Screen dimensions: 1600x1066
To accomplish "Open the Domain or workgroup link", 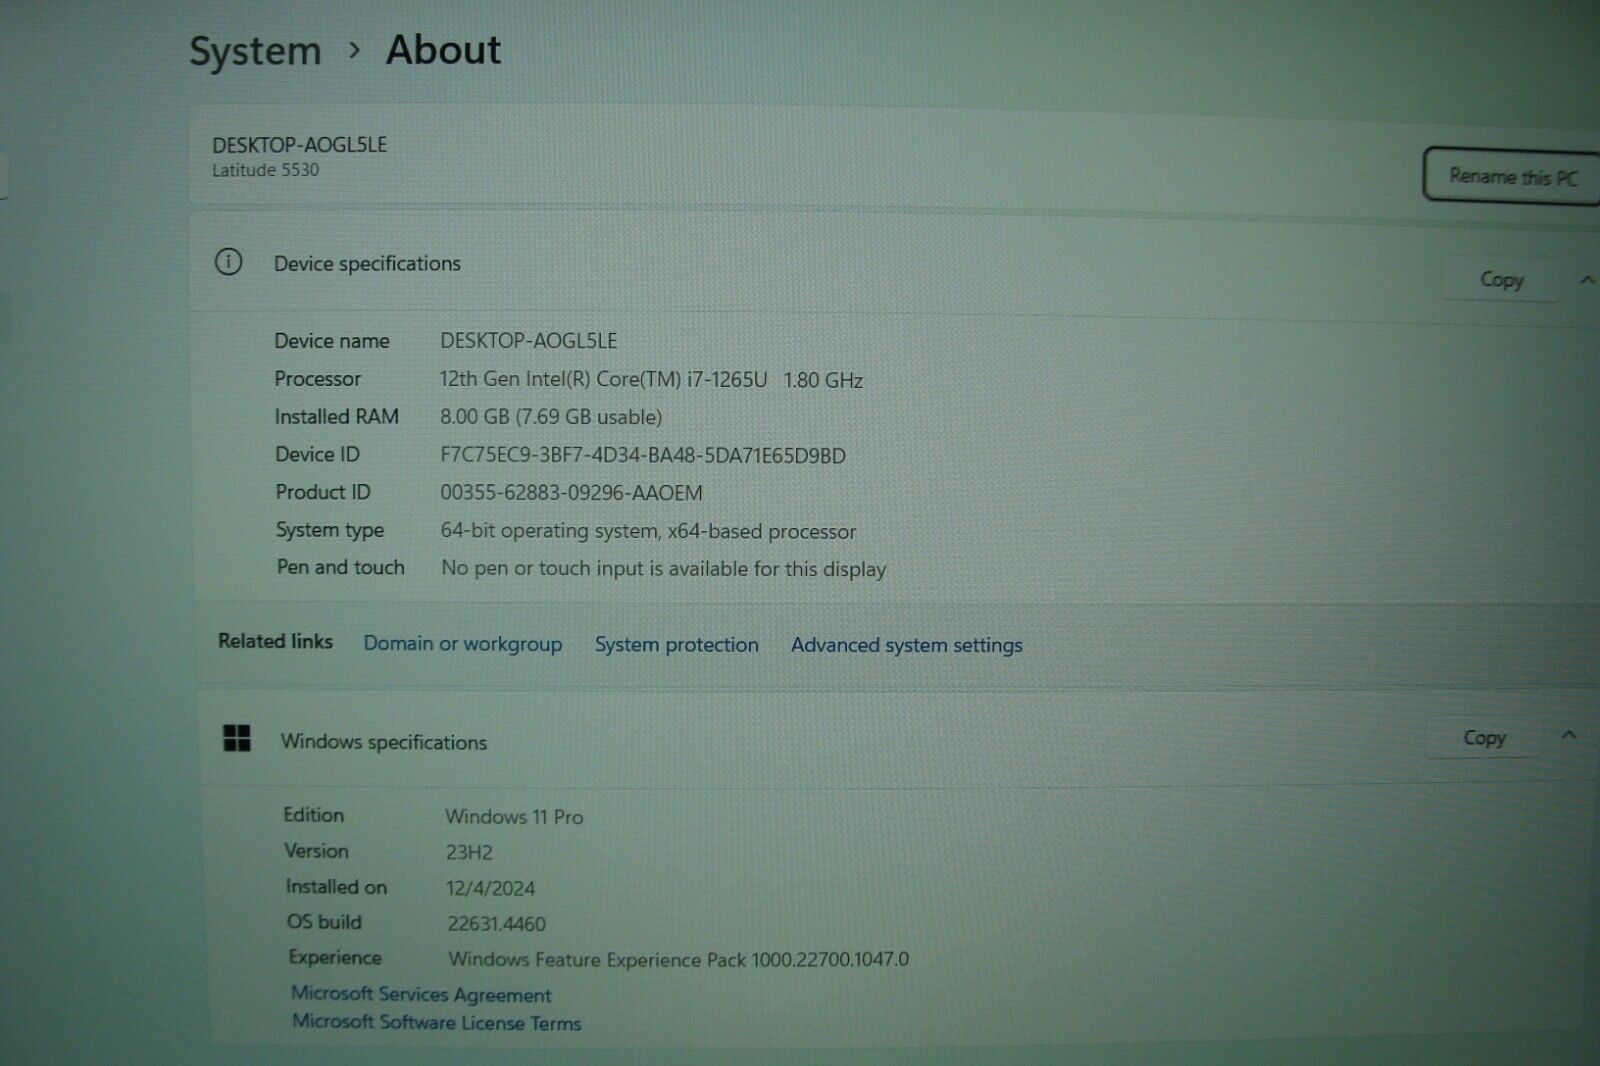I will 462,643.
